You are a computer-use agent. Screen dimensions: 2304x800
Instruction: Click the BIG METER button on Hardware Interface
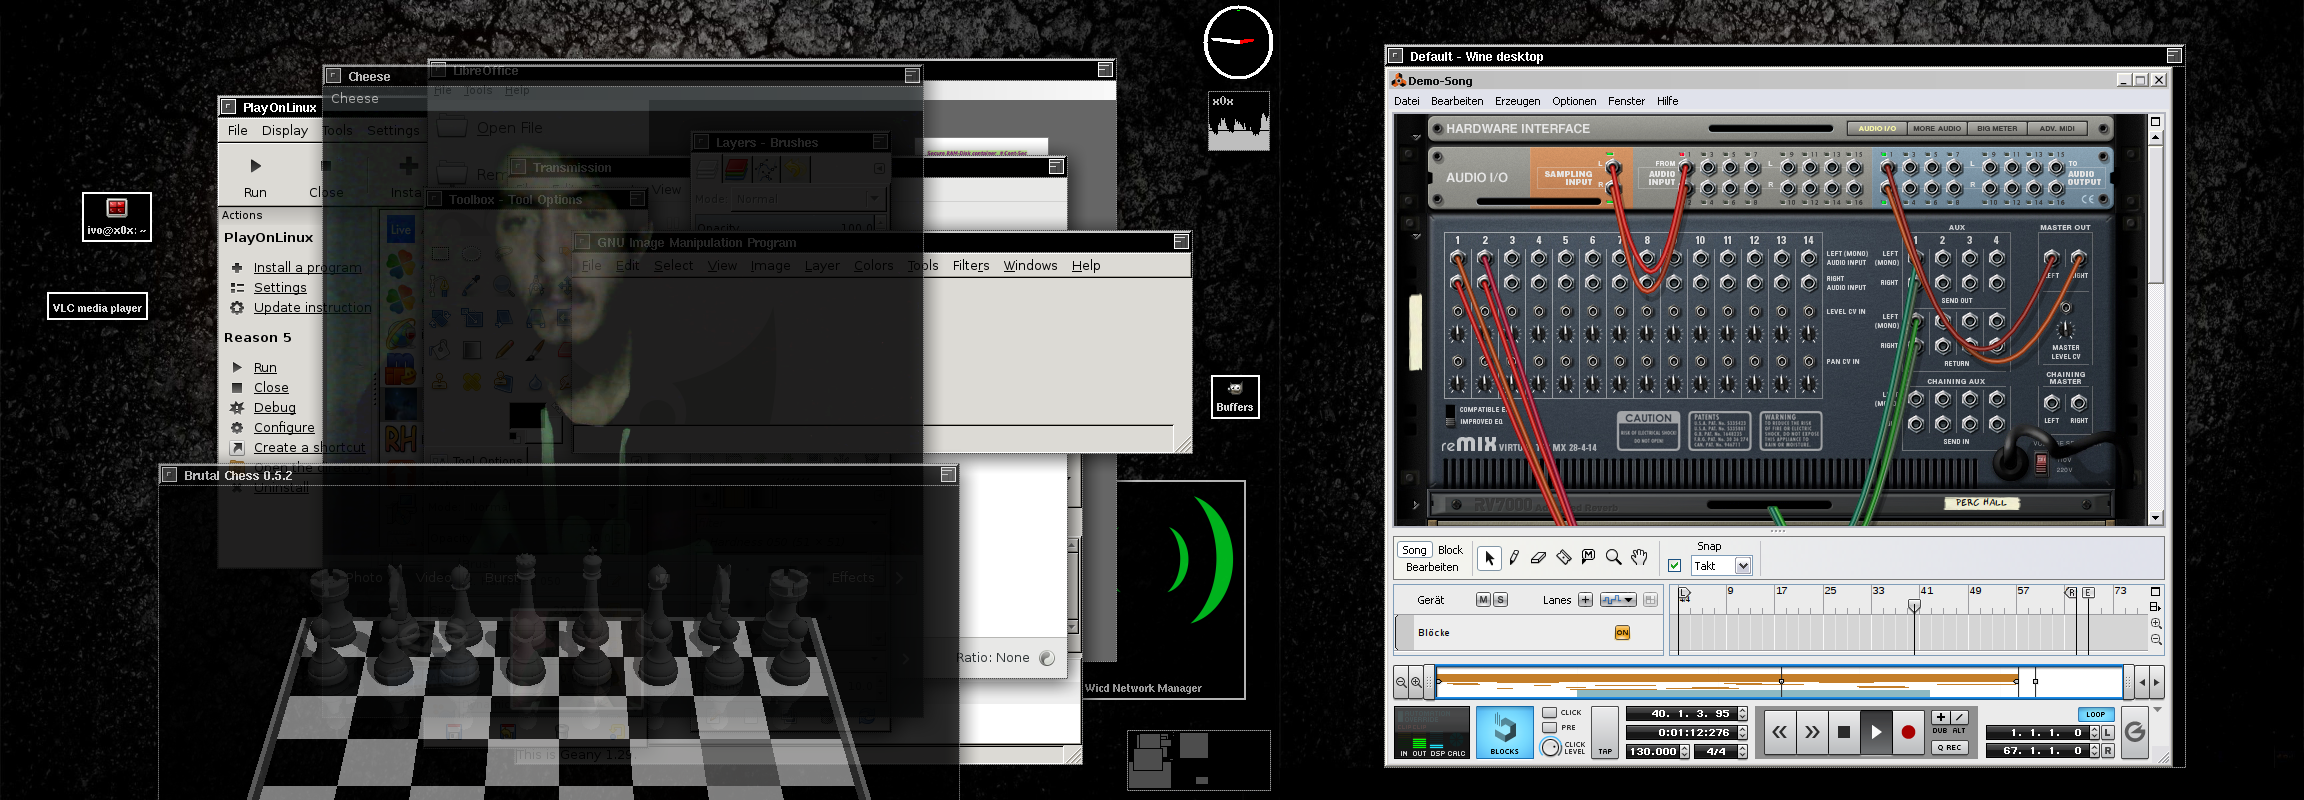[x=1997, y=128]
